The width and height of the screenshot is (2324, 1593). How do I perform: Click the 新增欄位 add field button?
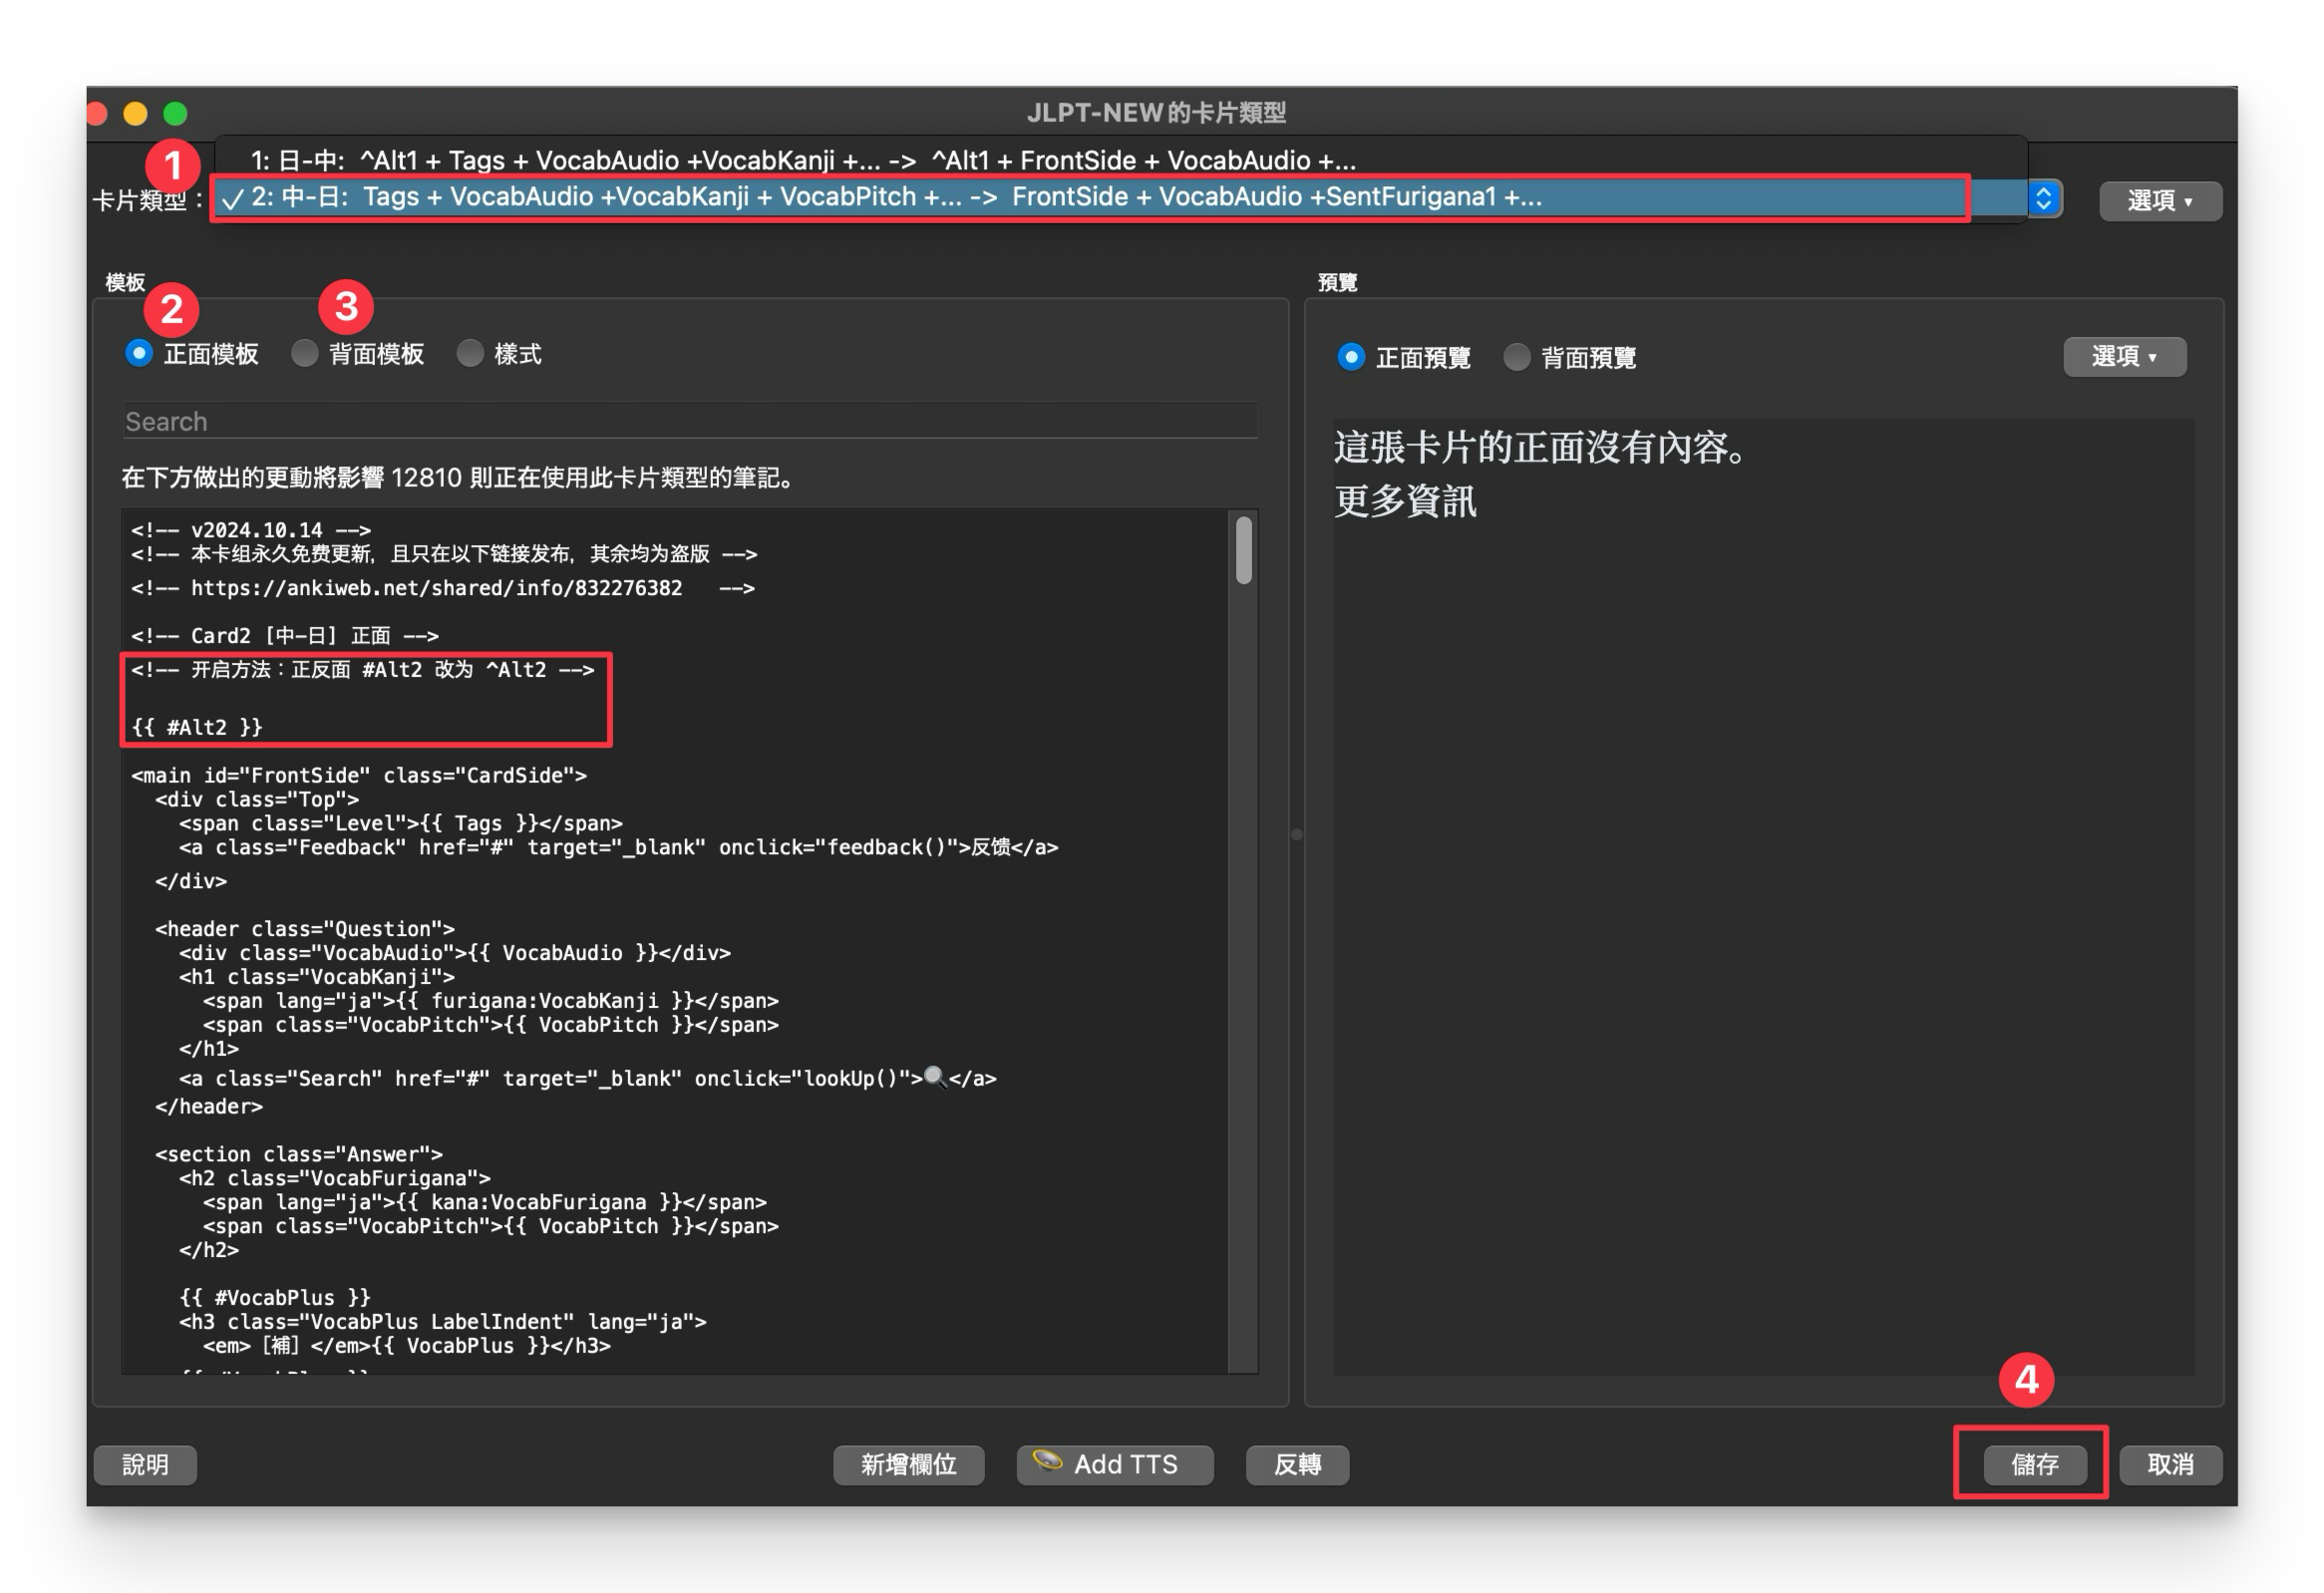(x=908, y=1464)
